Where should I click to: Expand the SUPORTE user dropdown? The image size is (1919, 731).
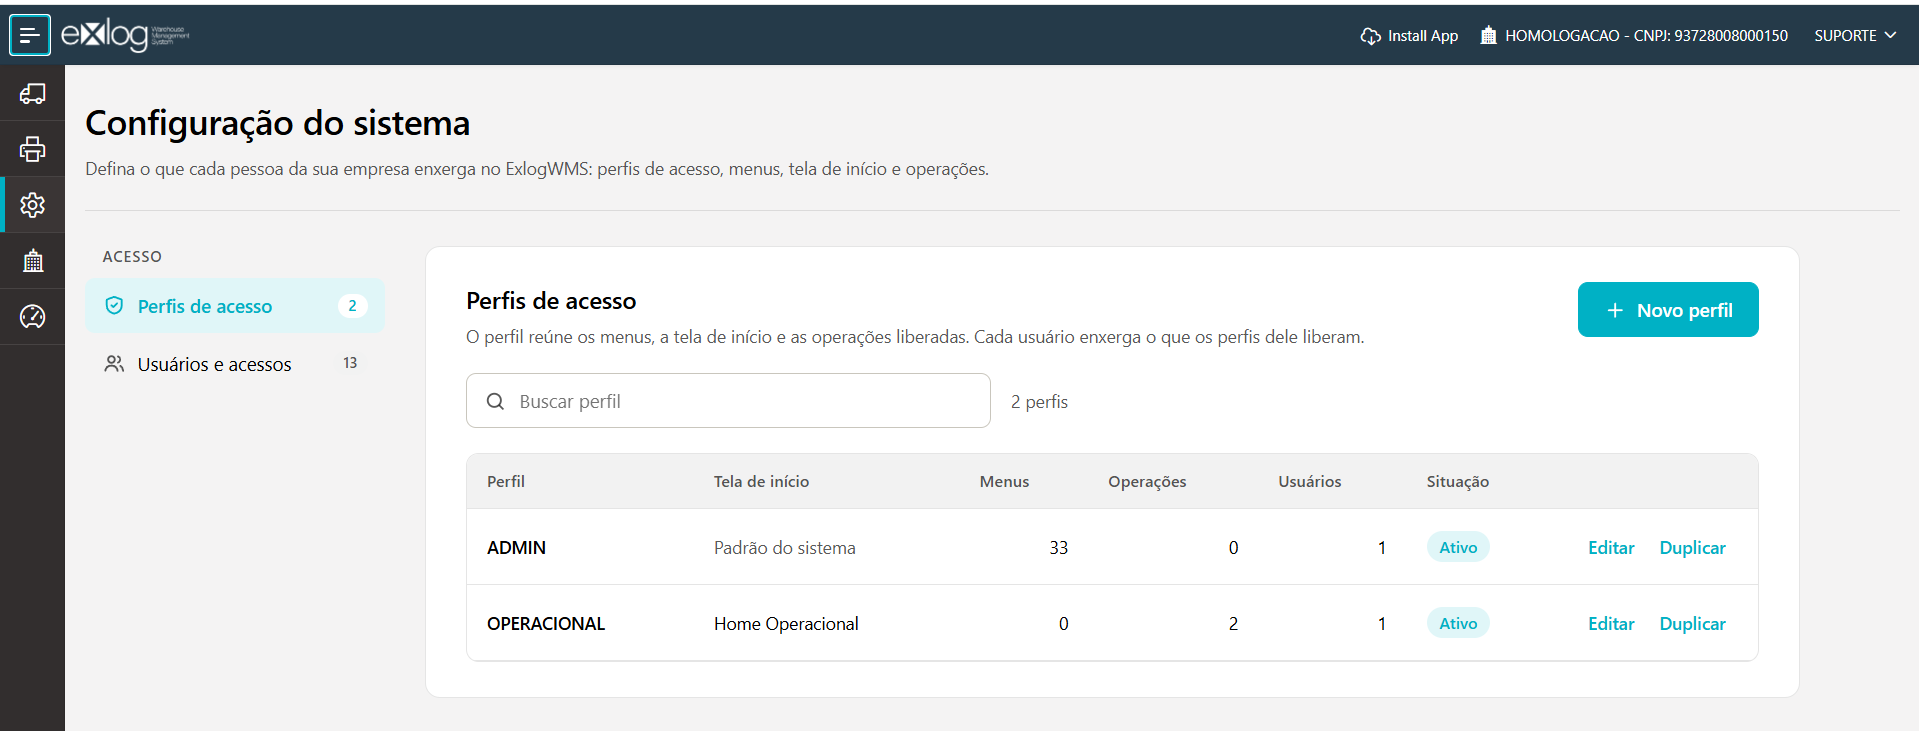(x=1855, y=36)
